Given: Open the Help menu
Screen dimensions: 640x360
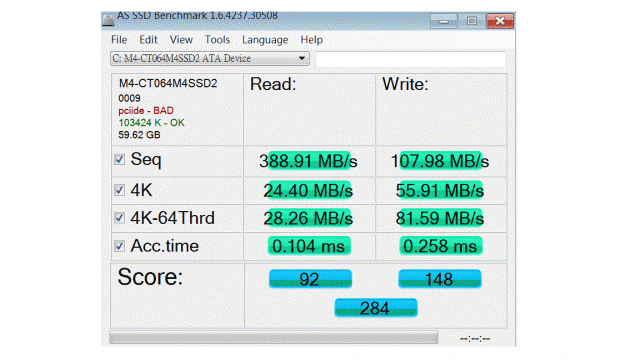Looking at the screenshot, I should click(311, 40).
